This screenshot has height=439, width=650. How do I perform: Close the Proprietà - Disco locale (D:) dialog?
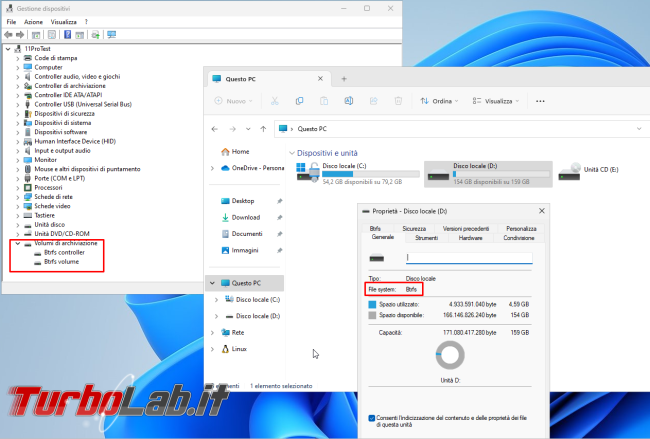point(542,211)
